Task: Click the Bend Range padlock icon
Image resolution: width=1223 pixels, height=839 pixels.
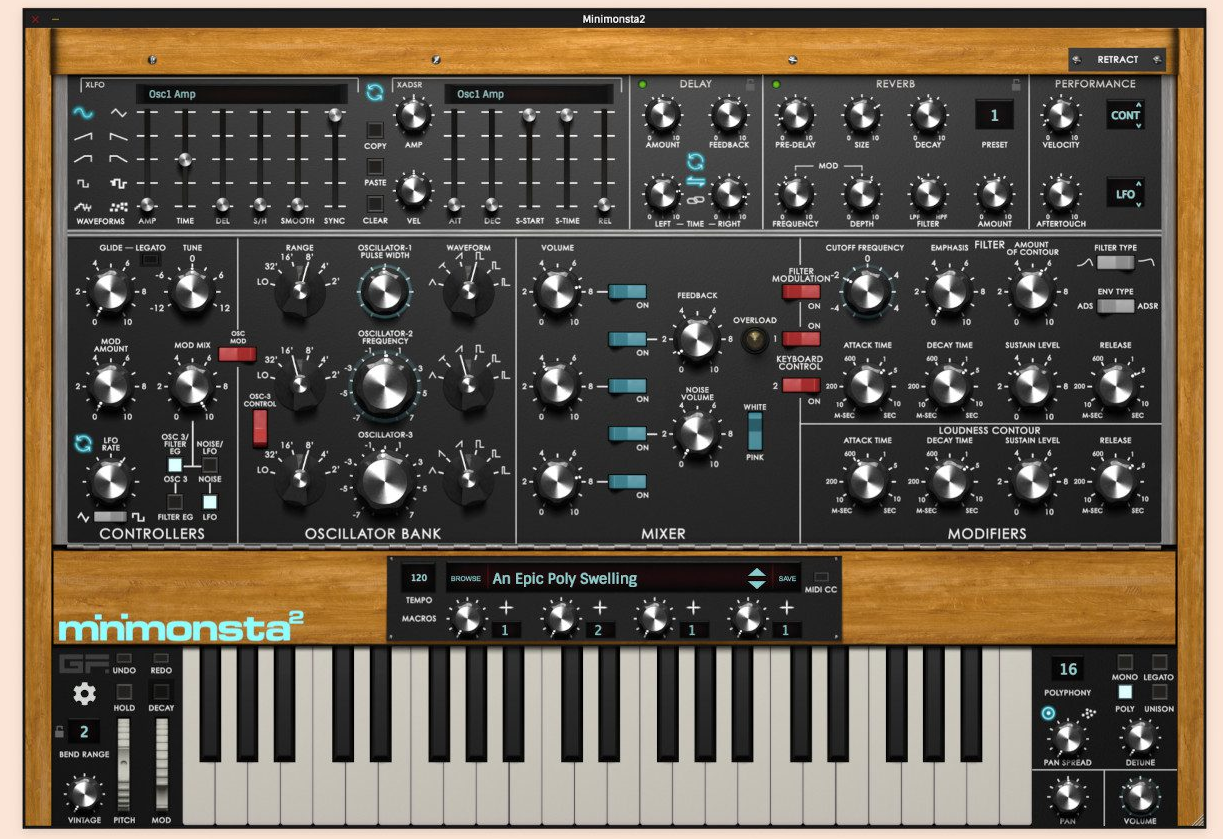Action: 60,731
